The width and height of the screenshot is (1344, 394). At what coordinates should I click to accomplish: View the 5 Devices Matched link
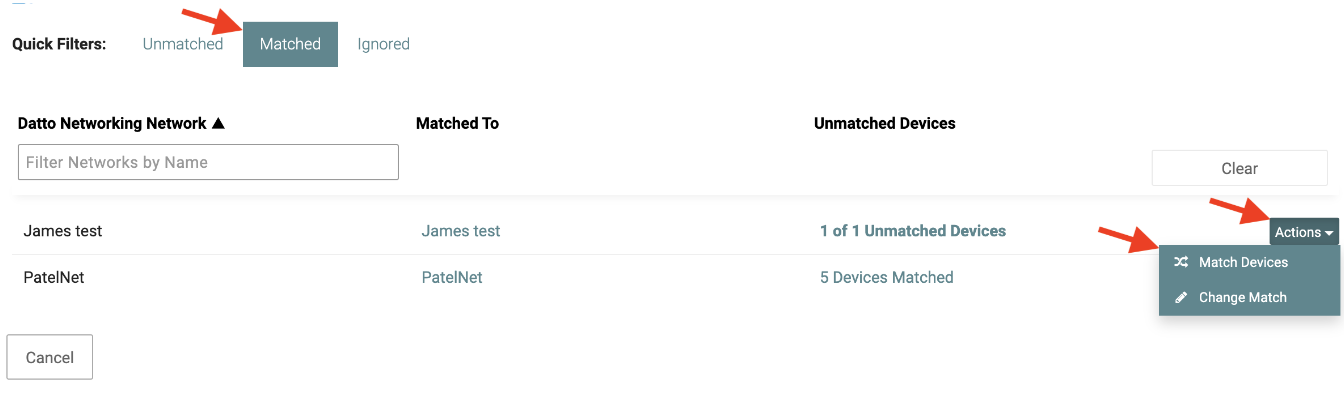[887, 278]
